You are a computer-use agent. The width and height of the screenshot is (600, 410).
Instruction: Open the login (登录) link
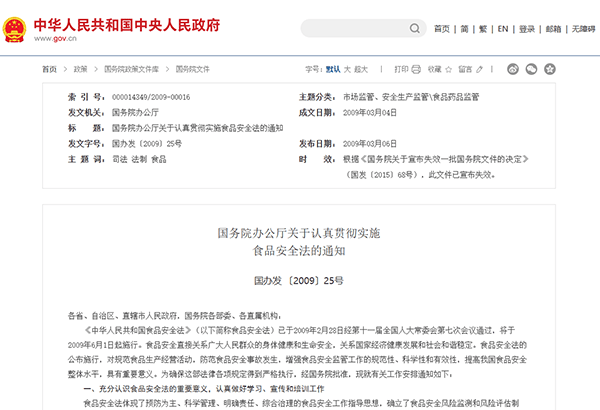click(527, 29)
